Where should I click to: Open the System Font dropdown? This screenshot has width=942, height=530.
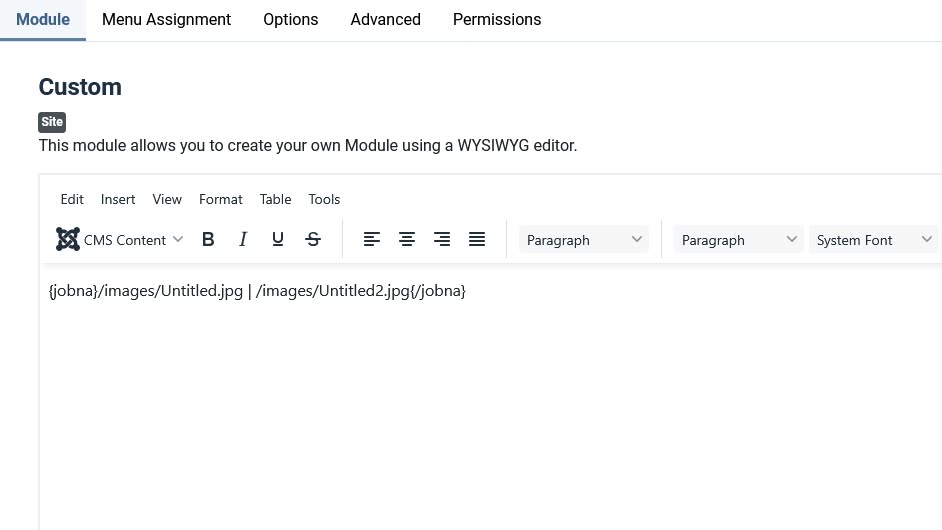[x=873, y=240]
